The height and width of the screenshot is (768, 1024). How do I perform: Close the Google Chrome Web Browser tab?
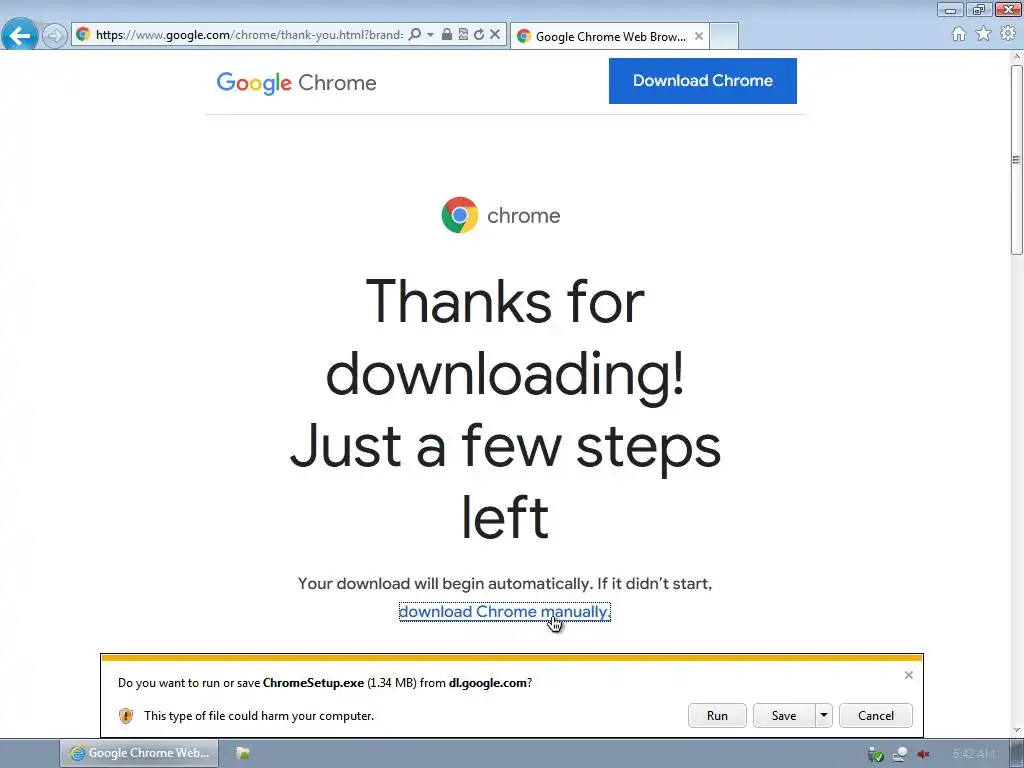point(699,36)
